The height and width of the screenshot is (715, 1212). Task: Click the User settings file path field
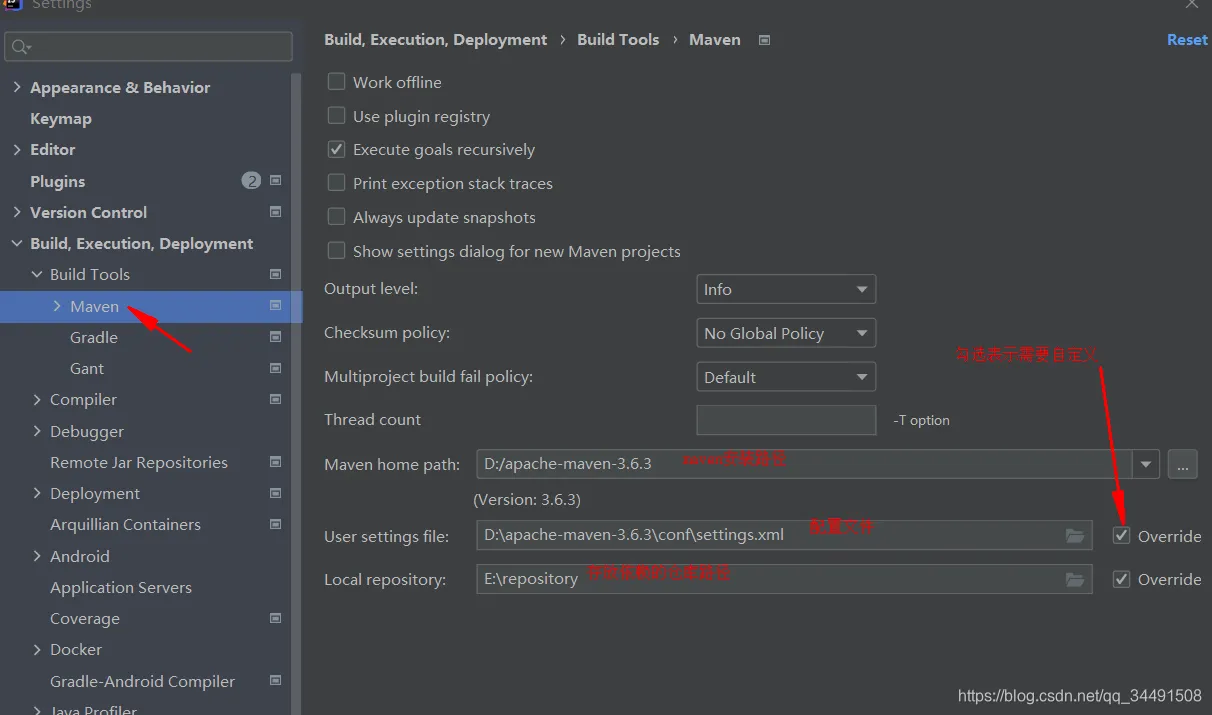pyautogui.click(x=784, y=536)
